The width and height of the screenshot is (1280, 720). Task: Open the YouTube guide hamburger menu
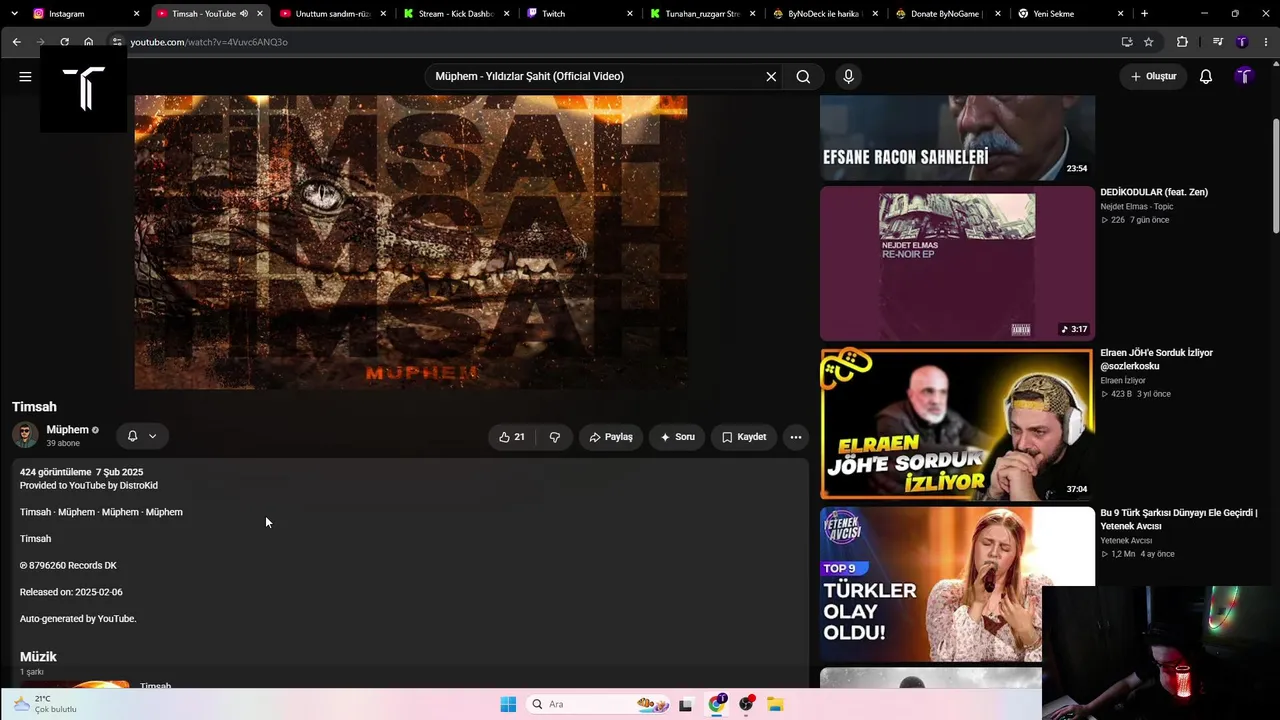click(x=25, y=76)
